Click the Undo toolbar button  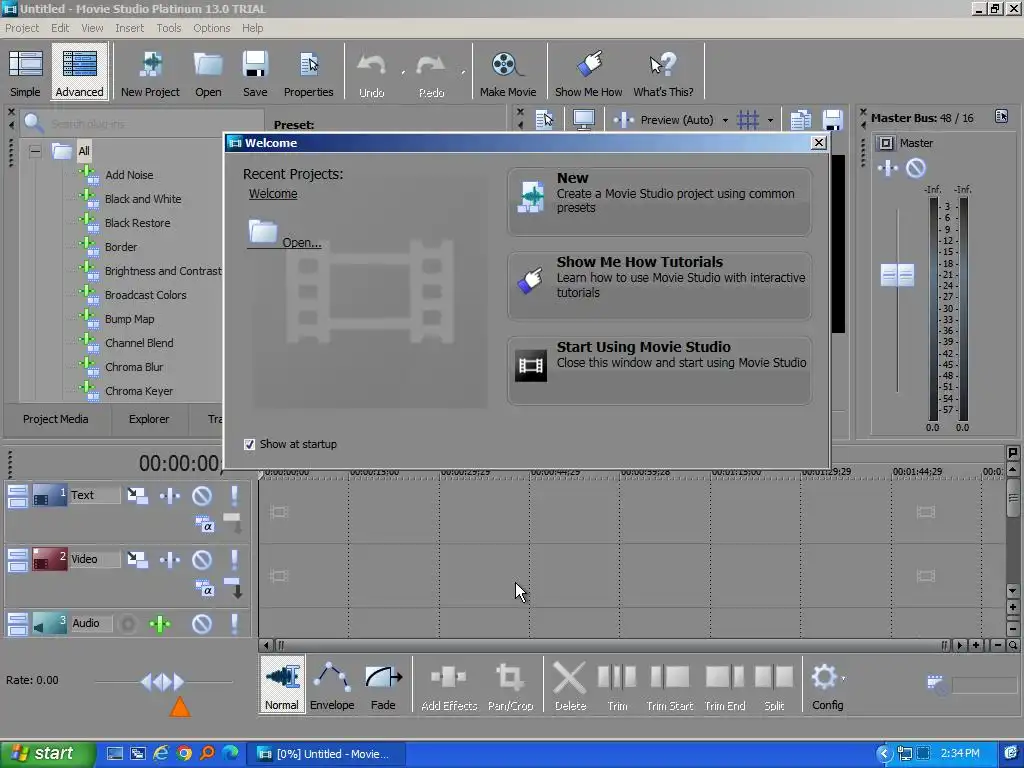(x=372, y=74)
